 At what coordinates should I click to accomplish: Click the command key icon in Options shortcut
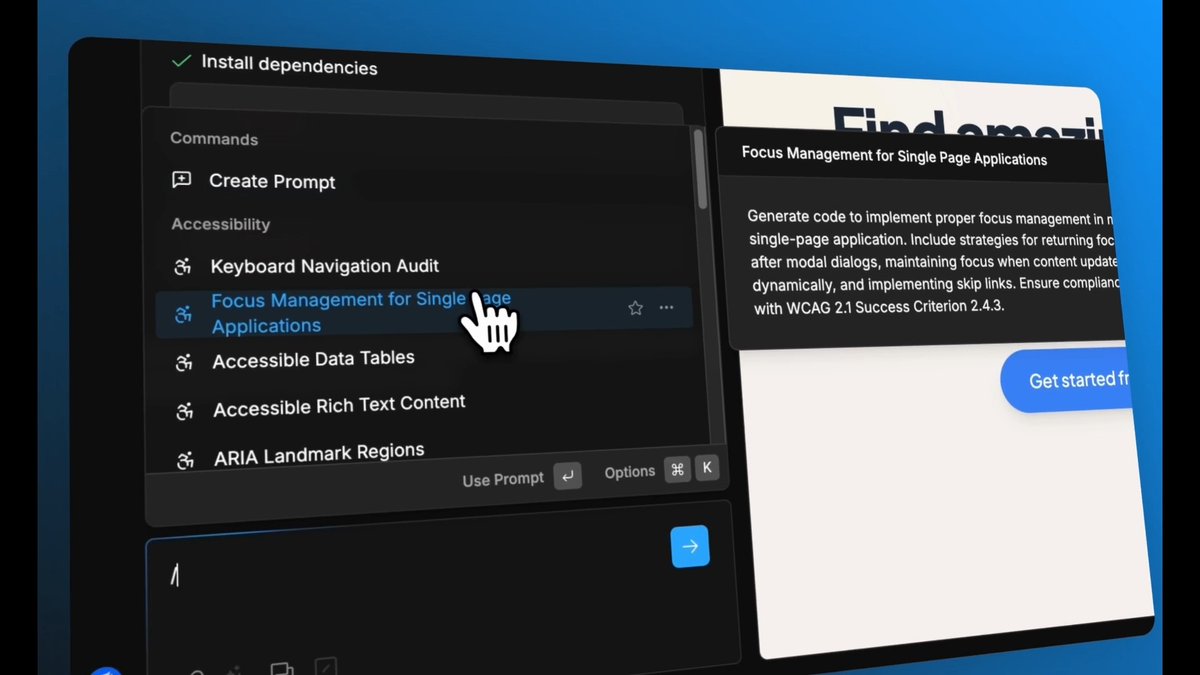pos(678,469)
